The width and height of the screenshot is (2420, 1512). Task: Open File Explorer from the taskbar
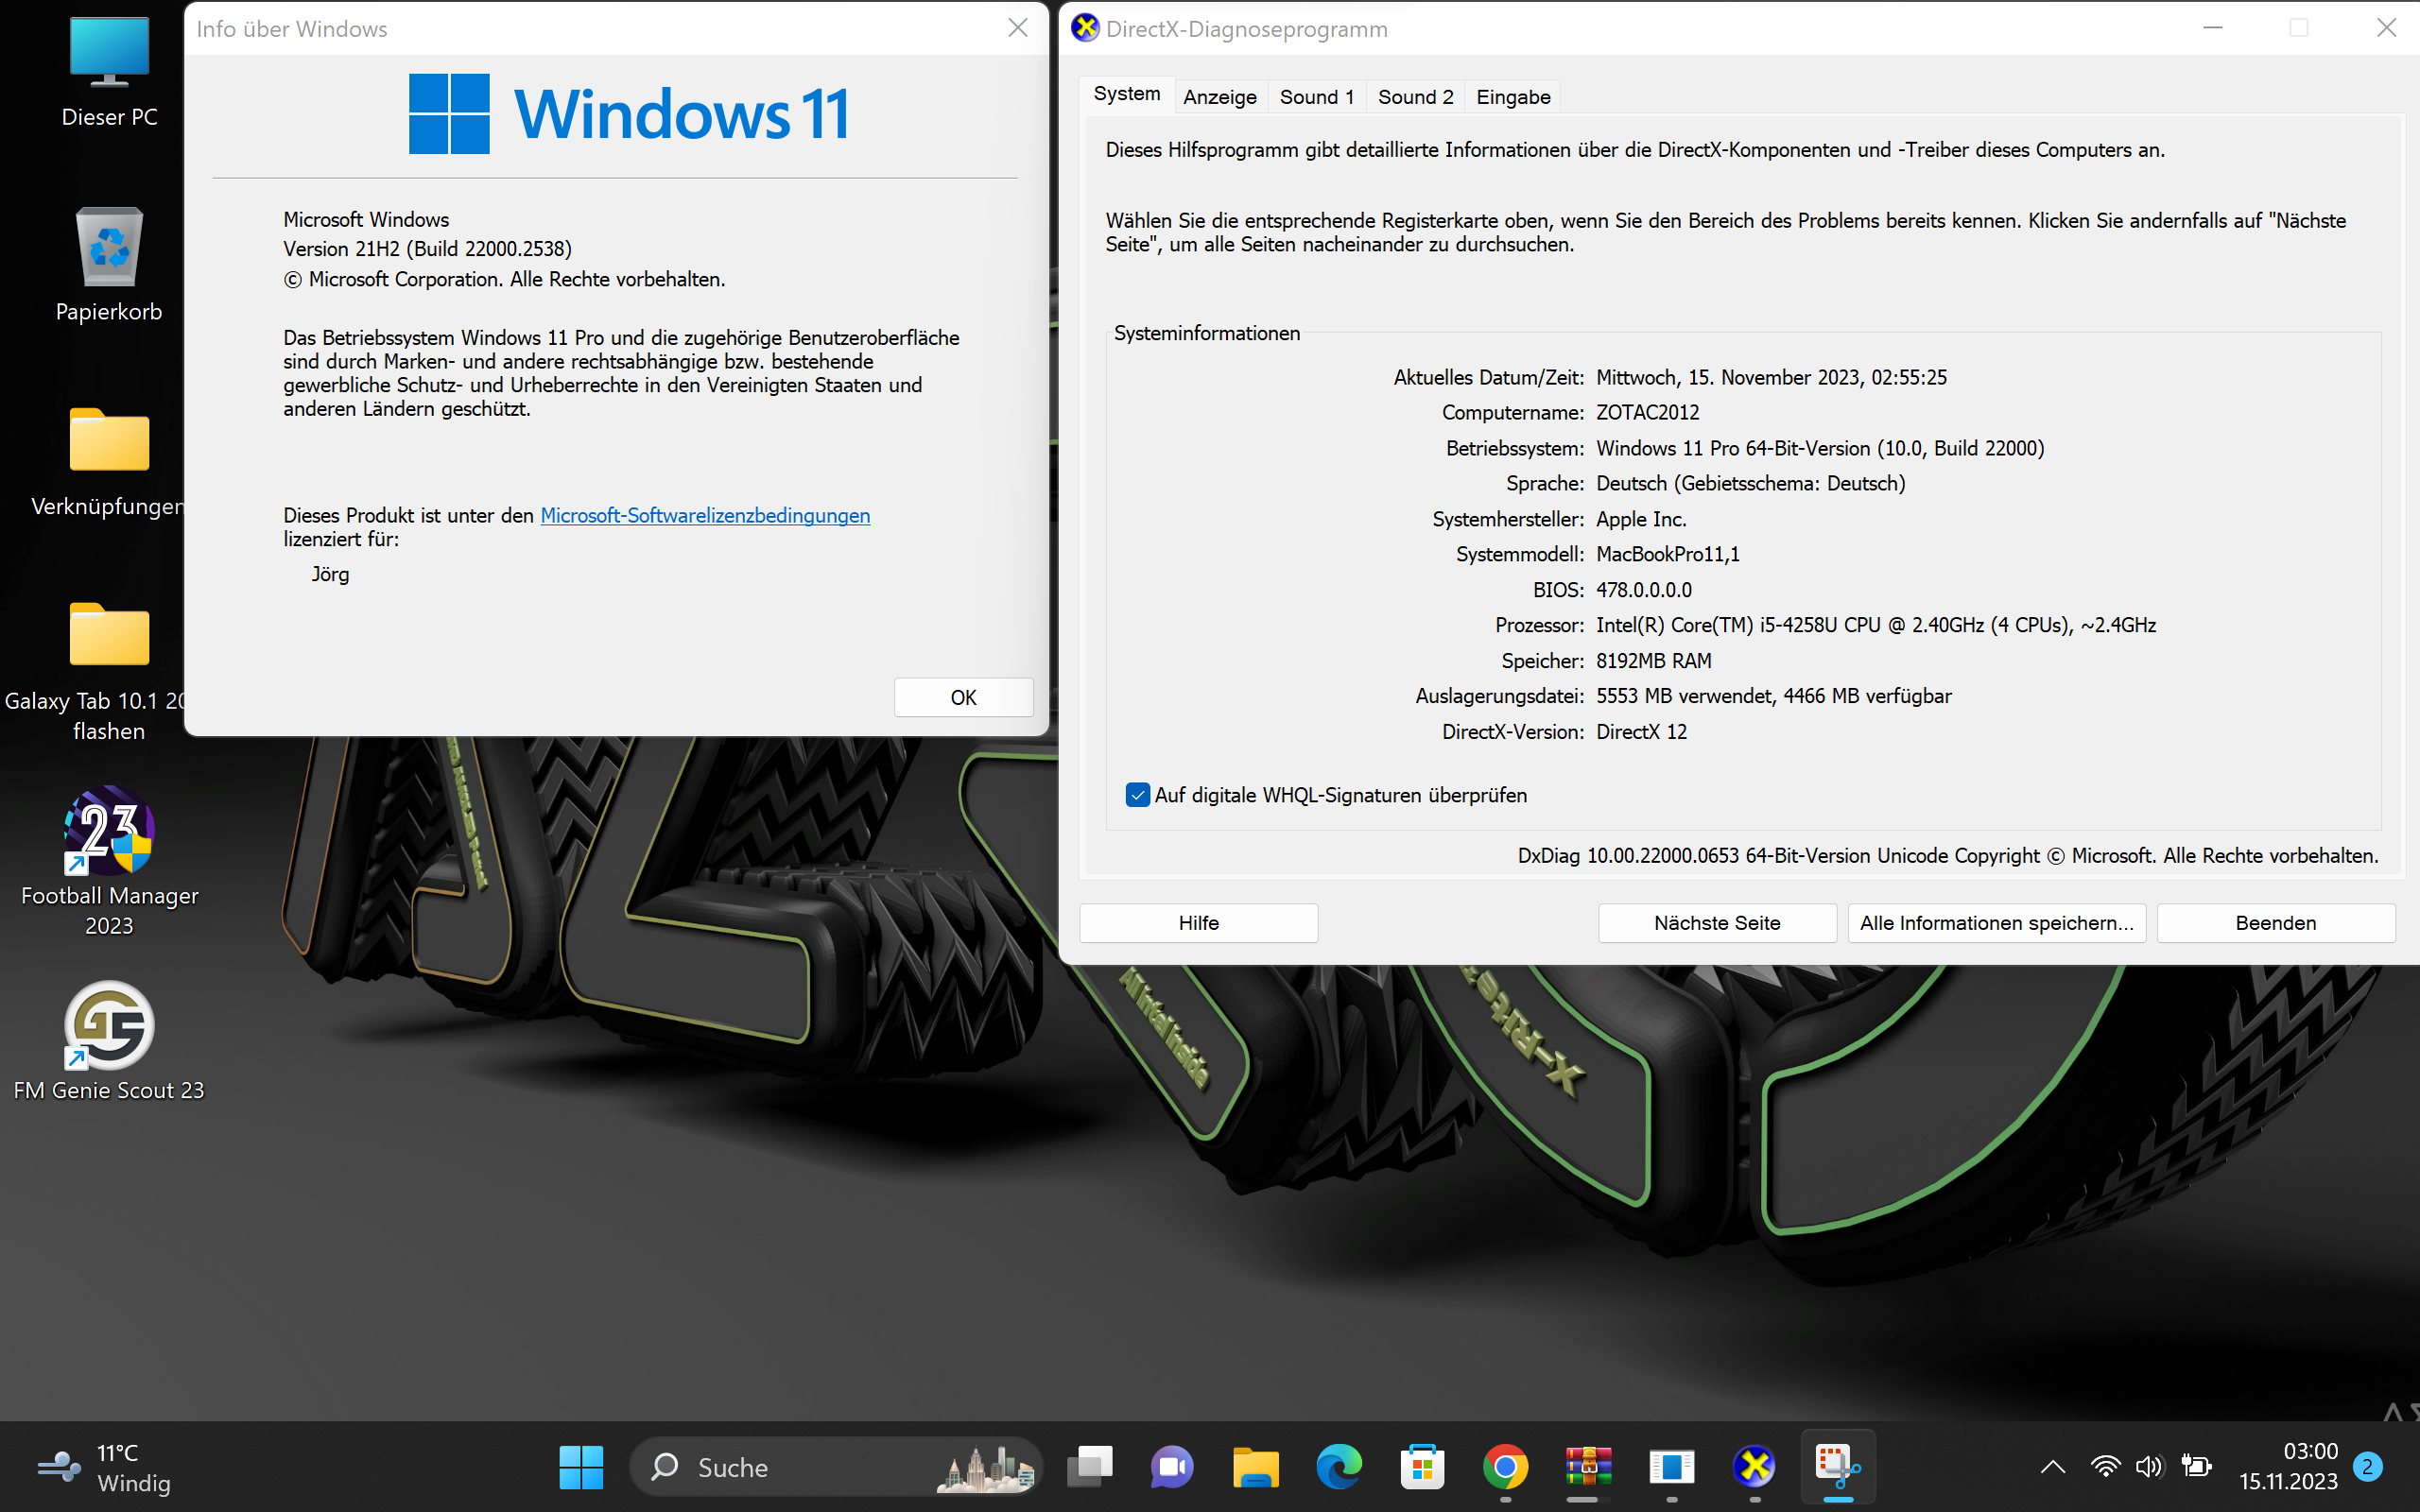tap(1255, 1466)
